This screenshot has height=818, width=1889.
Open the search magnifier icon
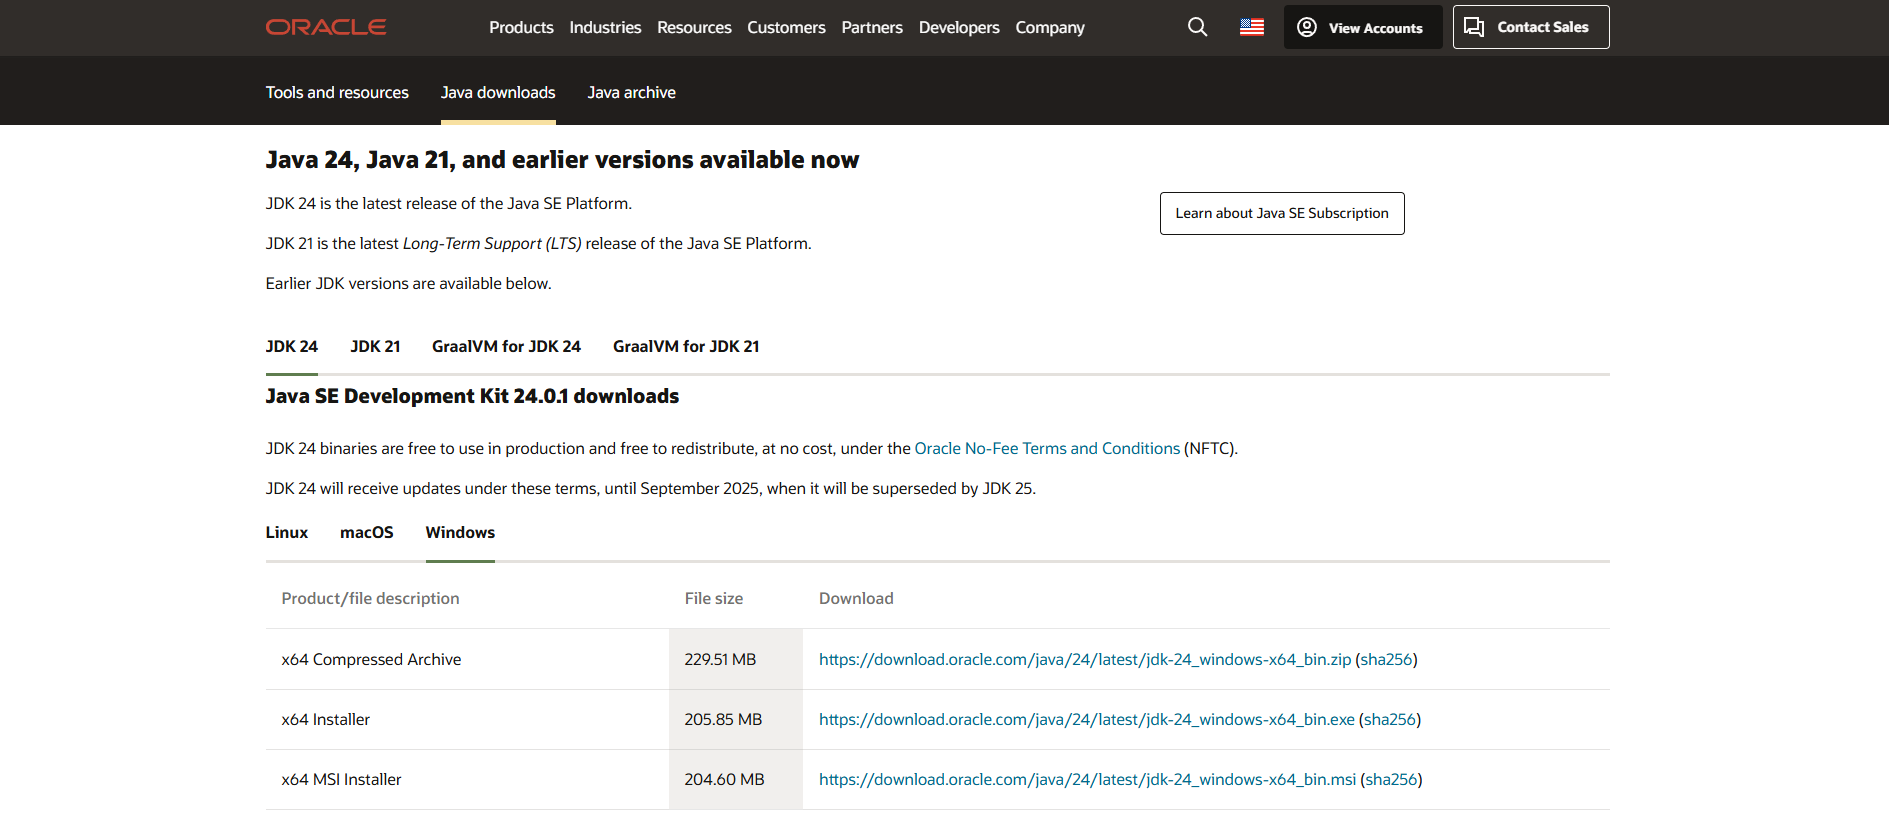click(x=1197, y=27)
